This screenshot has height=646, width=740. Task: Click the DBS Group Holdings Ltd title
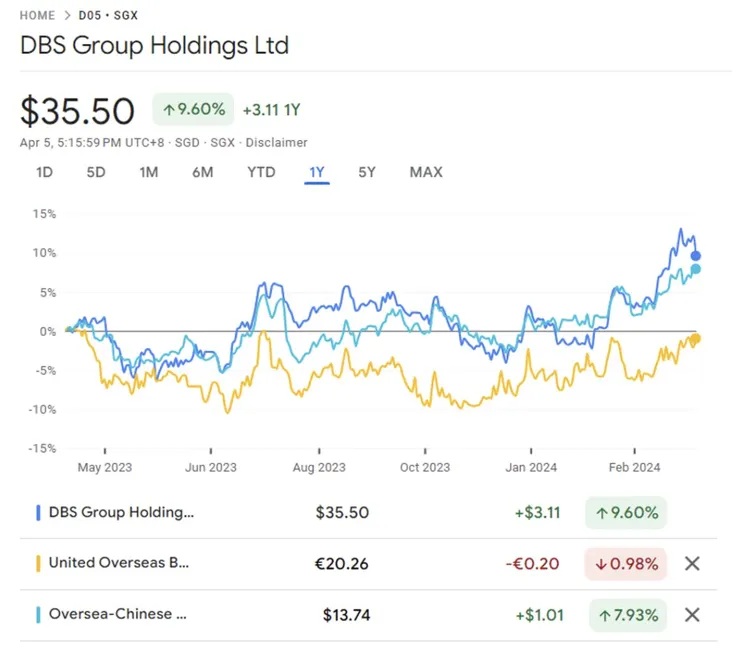tap(154, 46)
